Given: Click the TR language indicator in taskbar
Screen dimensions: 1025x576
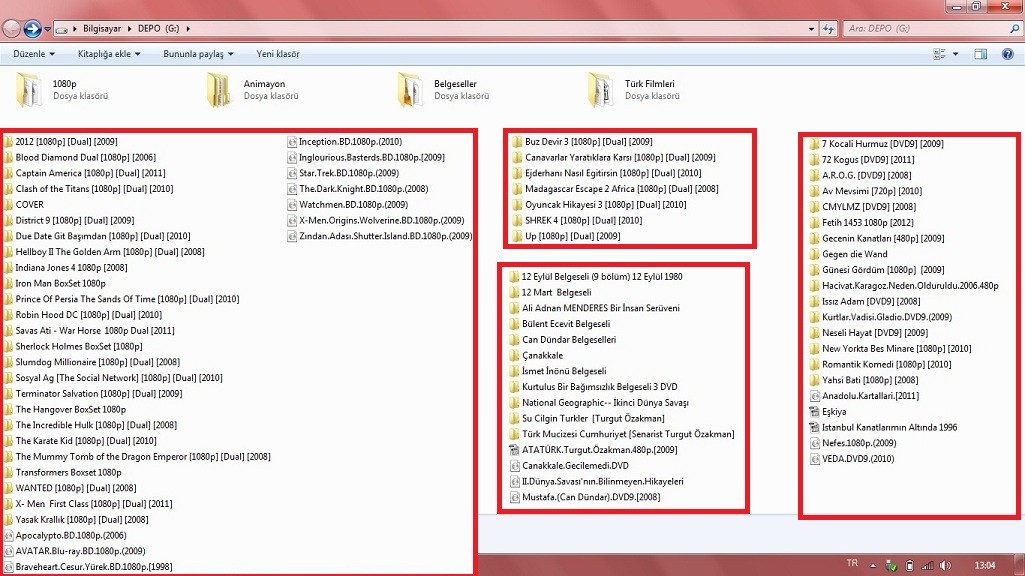Looking at the screenshot, I should pyautogui.click(x=852, y=563).
